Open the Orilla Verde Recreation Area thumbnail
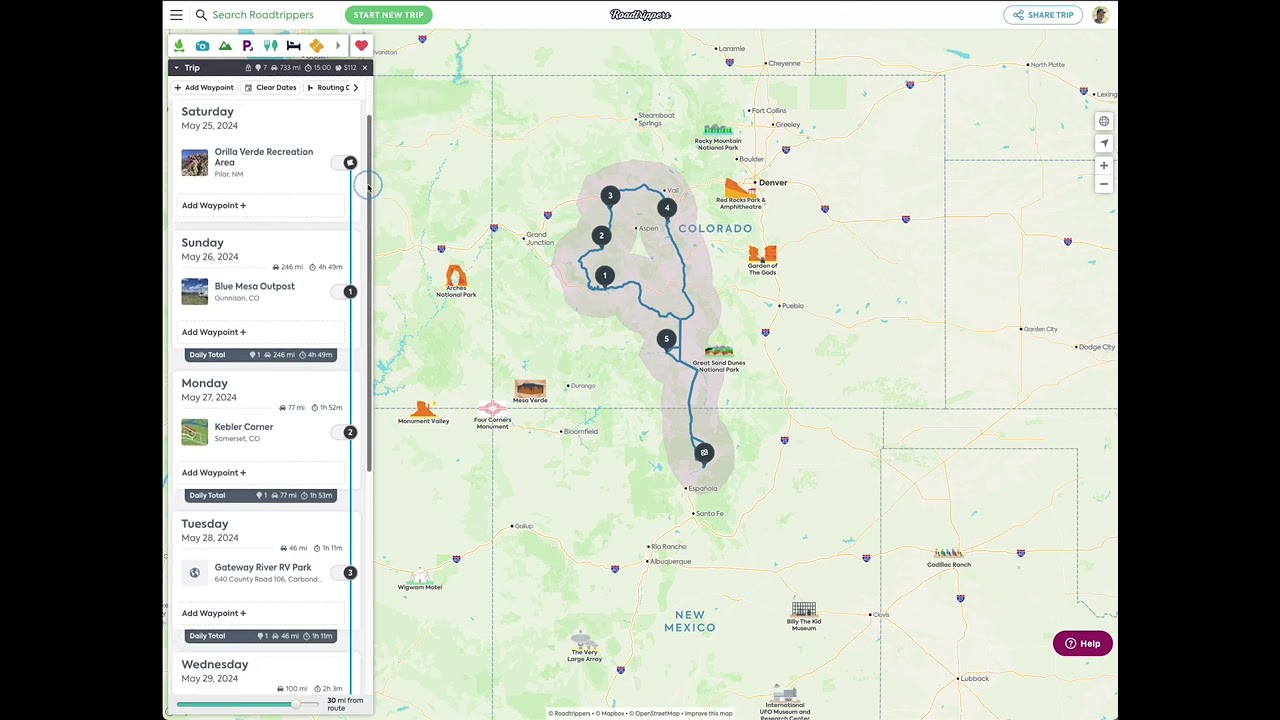Image resolution: width=1280 pixels, height=720 pixels. tap(195, 163)
